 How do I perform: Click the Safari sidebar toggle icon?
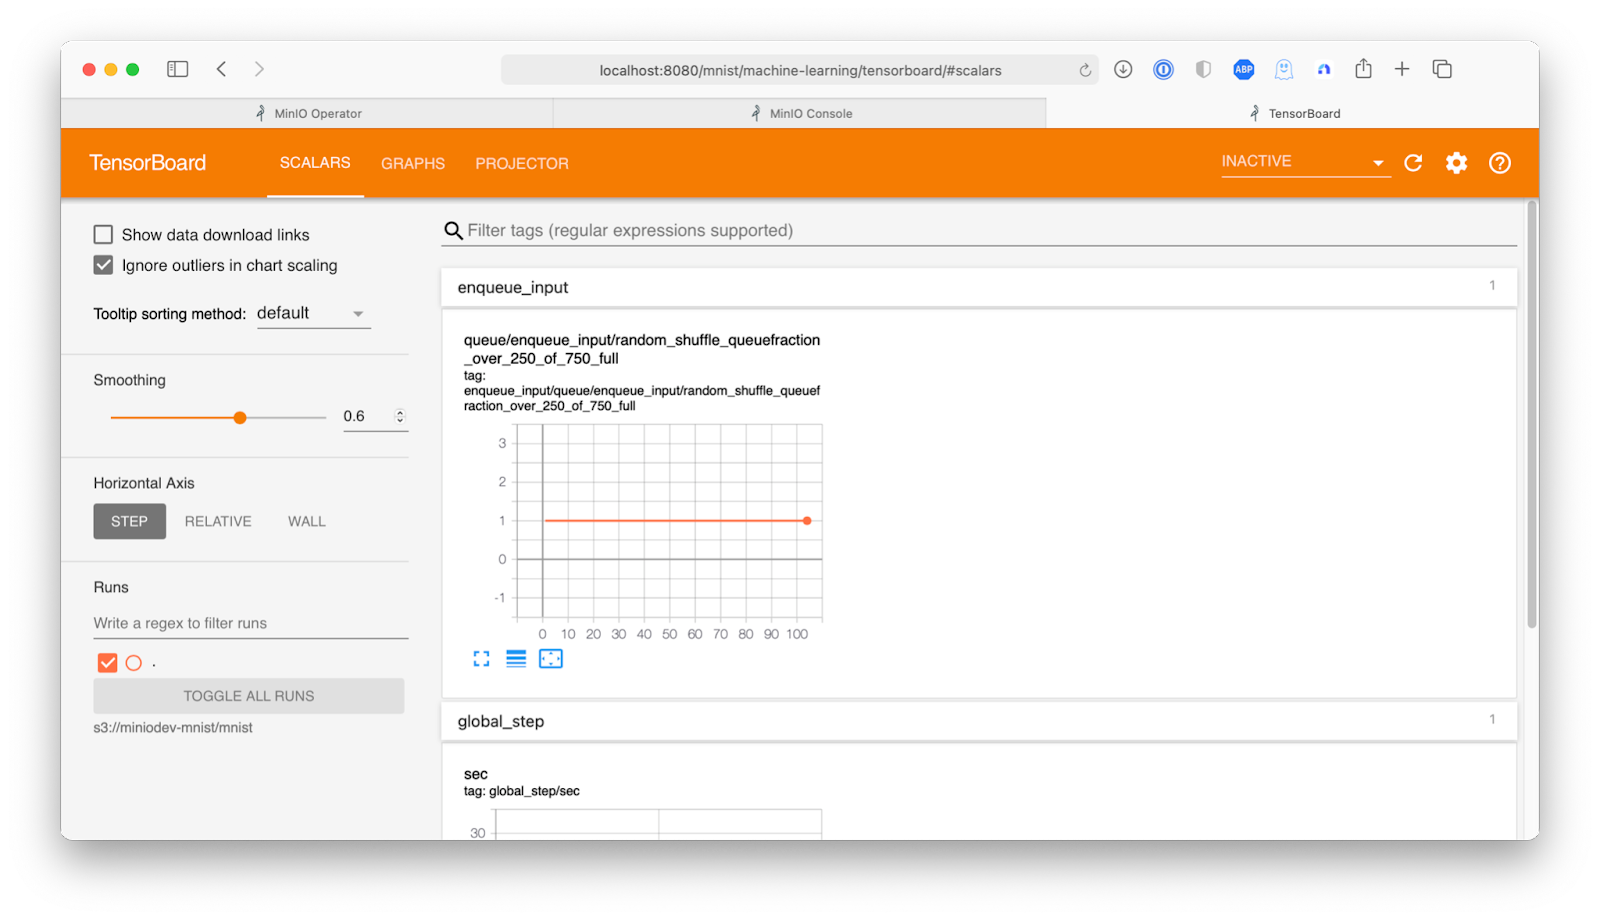[178, 69]
